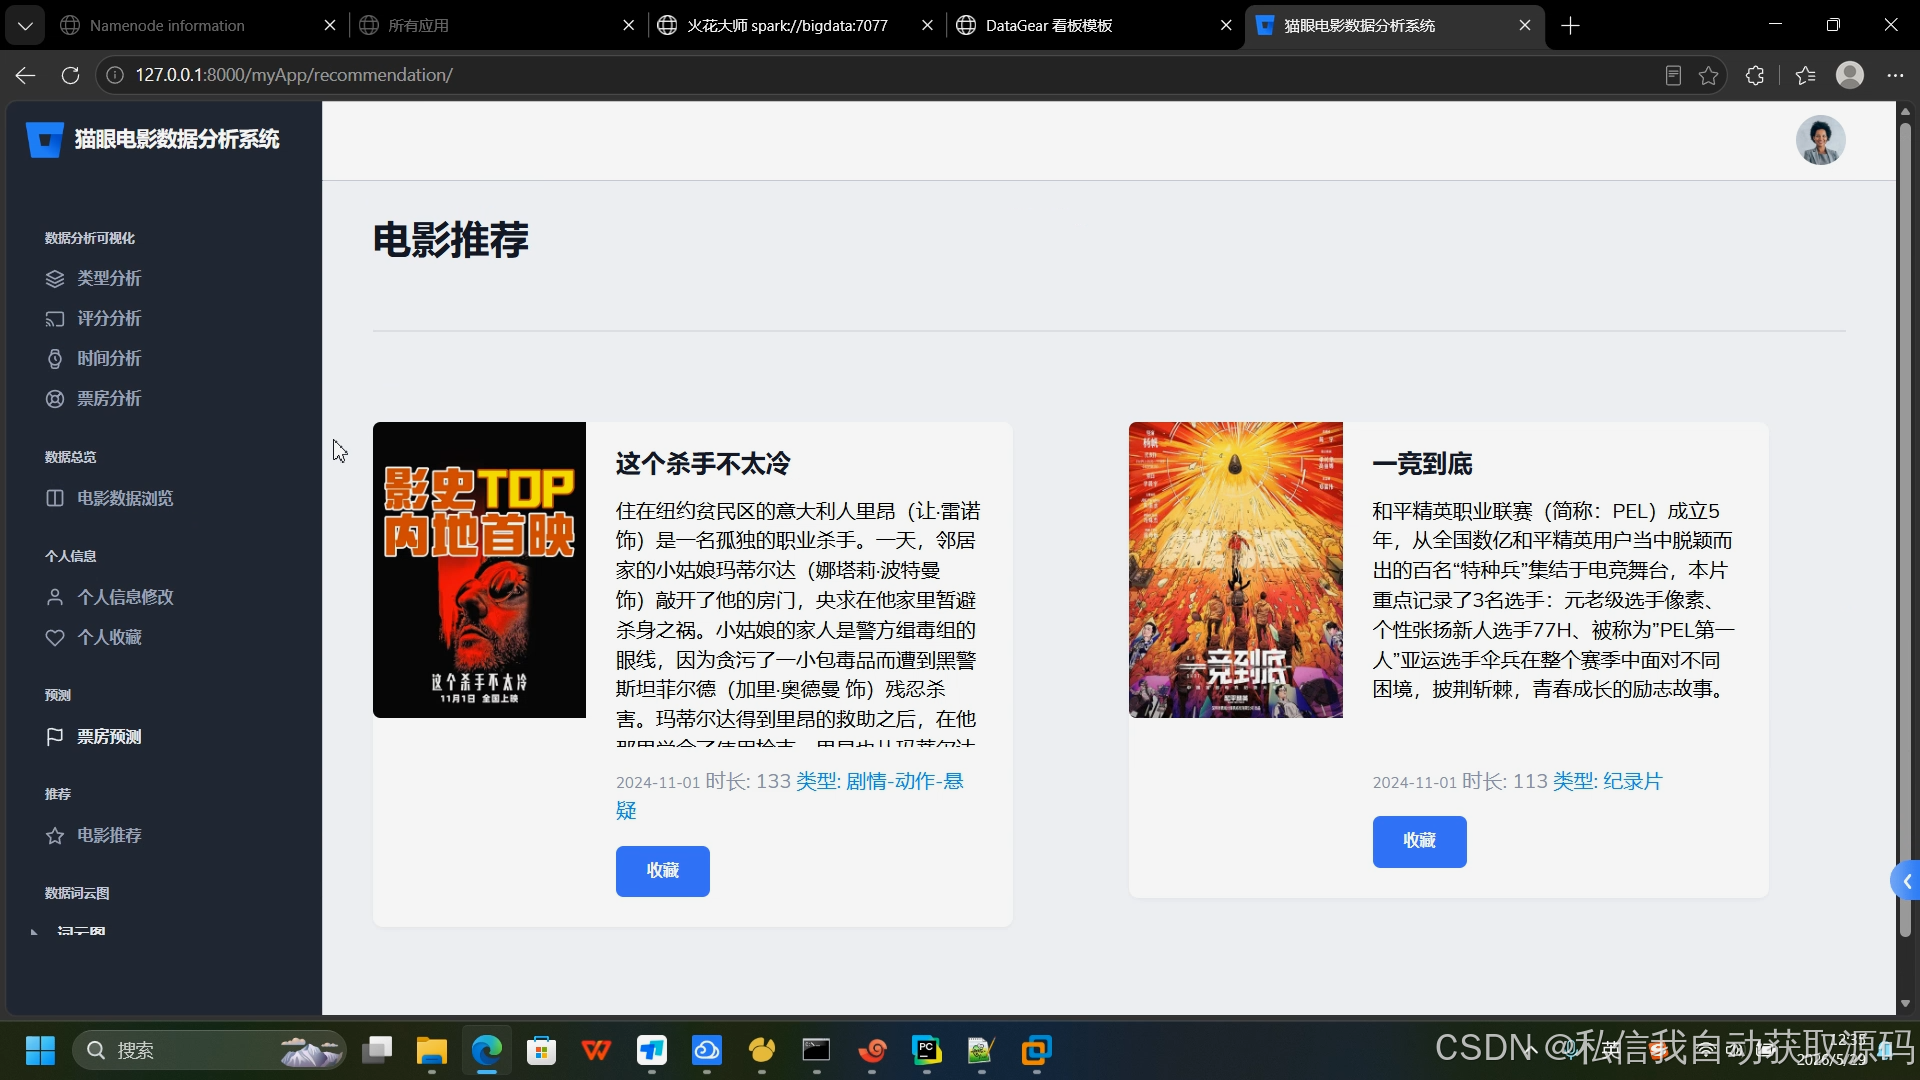Open the tab search dropdown chevron
Viewport: 1920px width, 1080px height.
pyautogui.click(x=25, y=26)
